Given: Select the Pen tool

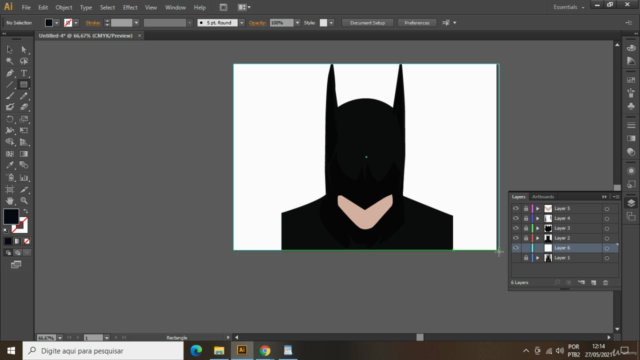Looking at the screenshot, I should [9, 73].
